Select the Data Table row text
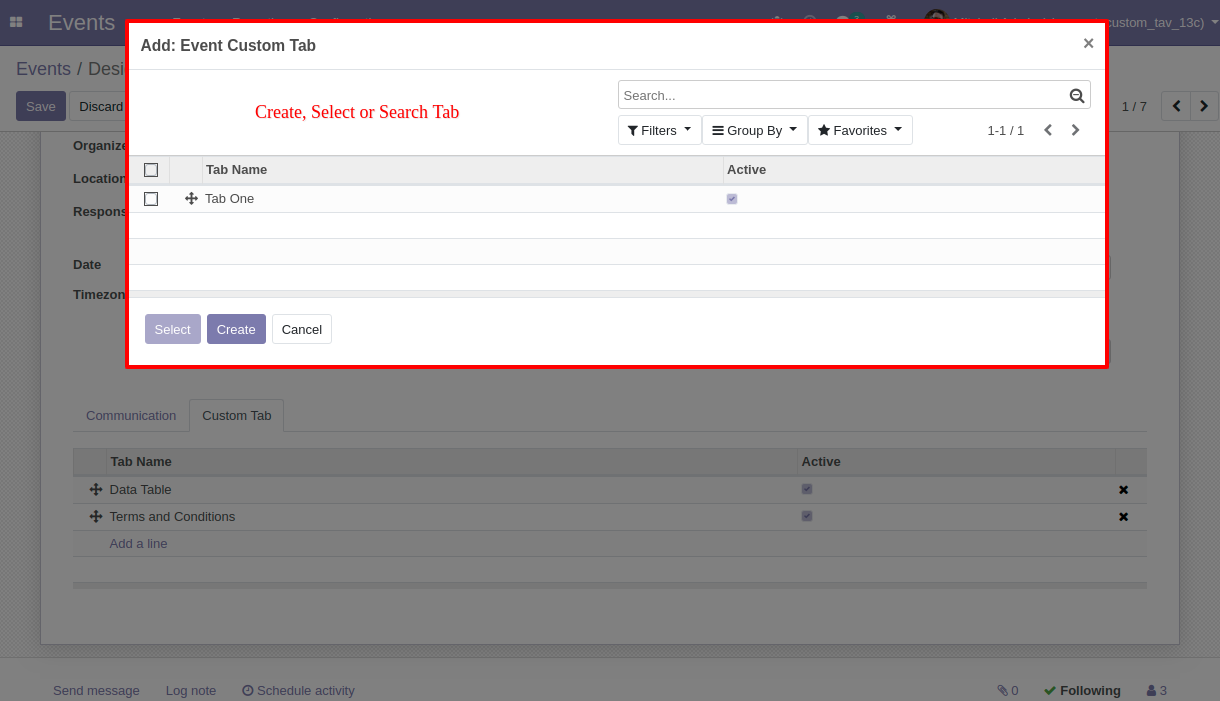 pyautogui.click(x=141, y=490)
